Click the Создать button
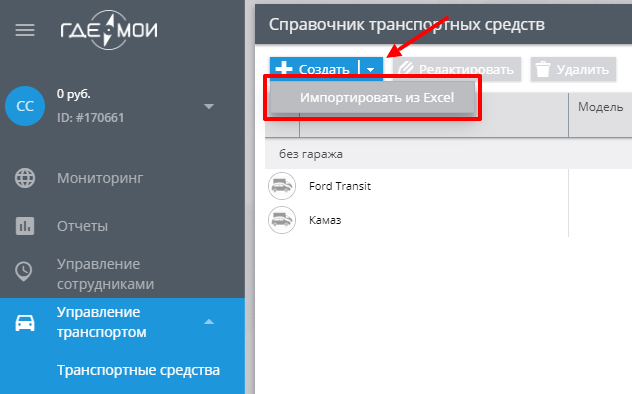Viewport: 632px width, 394px height. [314, 69]
